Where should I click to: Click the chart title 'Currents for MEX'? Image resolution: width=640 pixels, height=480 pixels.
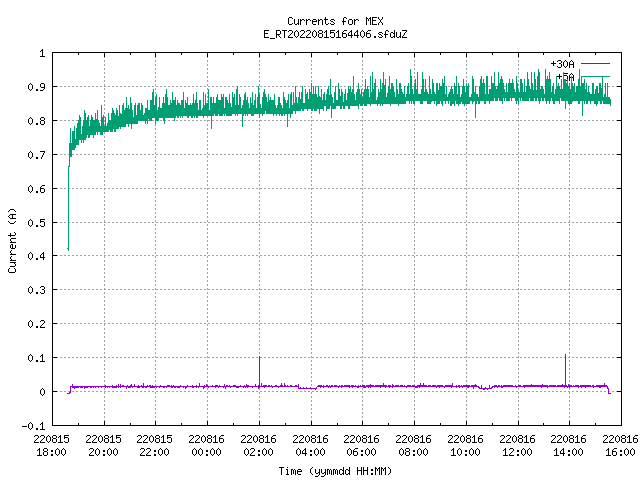335,21
